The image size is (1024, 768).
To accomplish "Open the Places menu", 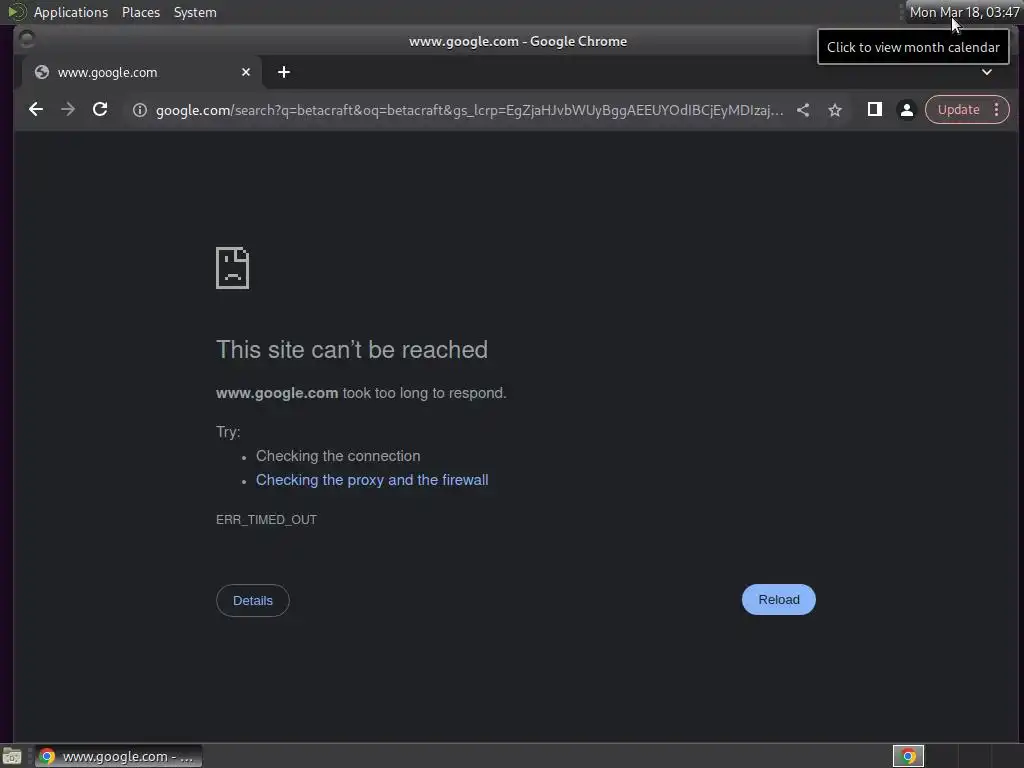I will pyautogui.click(x=141, y=12).
